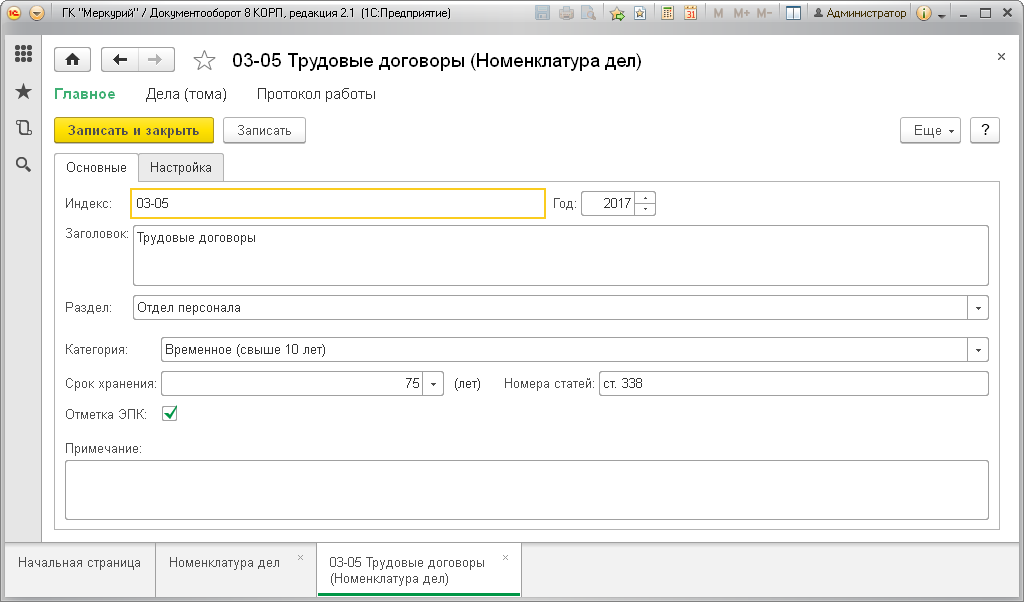Increase the Год value by one
Image resolution: width=1024 pixels, height=602 pixels.
pos(645,198)
